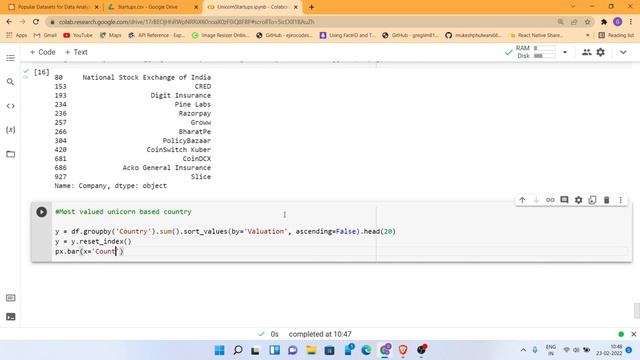This screenshot has width=640, height=360.
Task: Open the browser extensions puzzle icon
Action: point(604,22)
